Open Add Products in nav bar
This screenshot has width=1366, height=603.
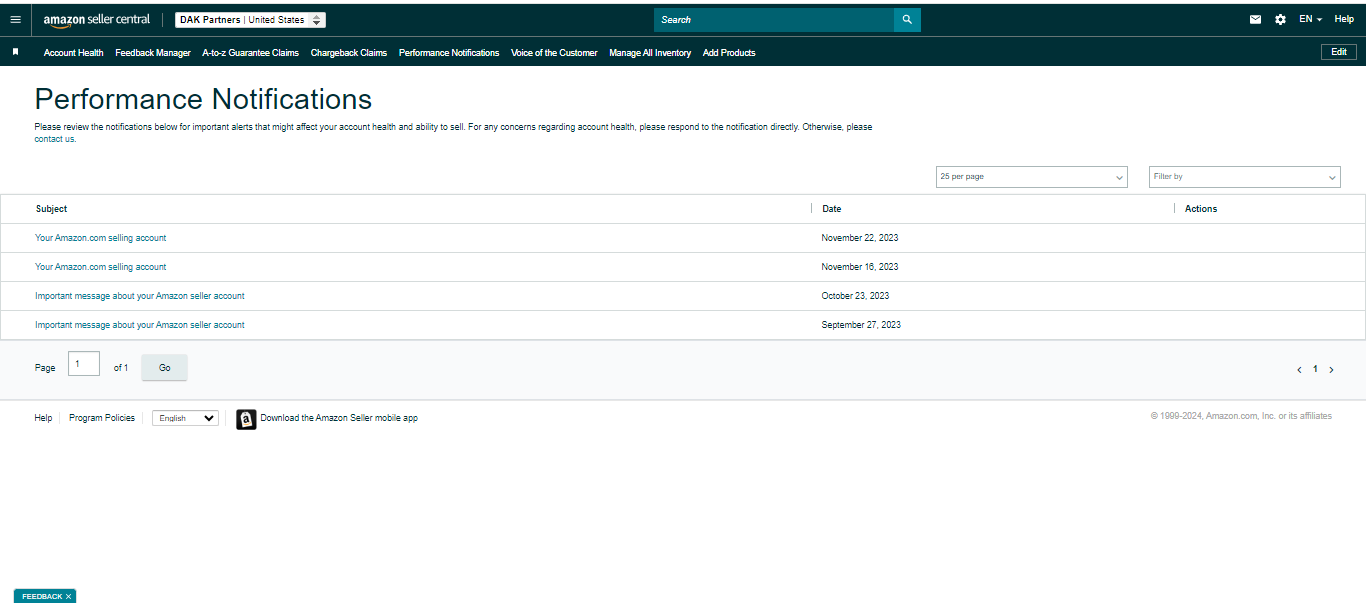coord(729,53)
